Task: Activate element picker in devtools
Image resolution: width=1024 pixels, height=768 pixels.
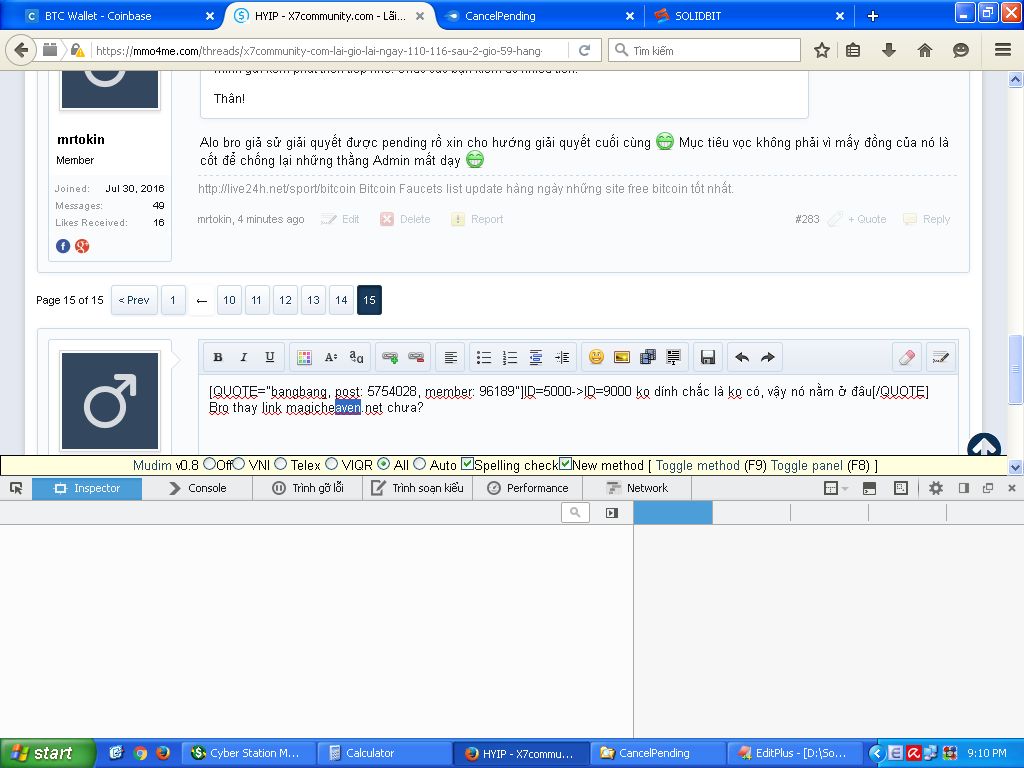Action: 16,488
